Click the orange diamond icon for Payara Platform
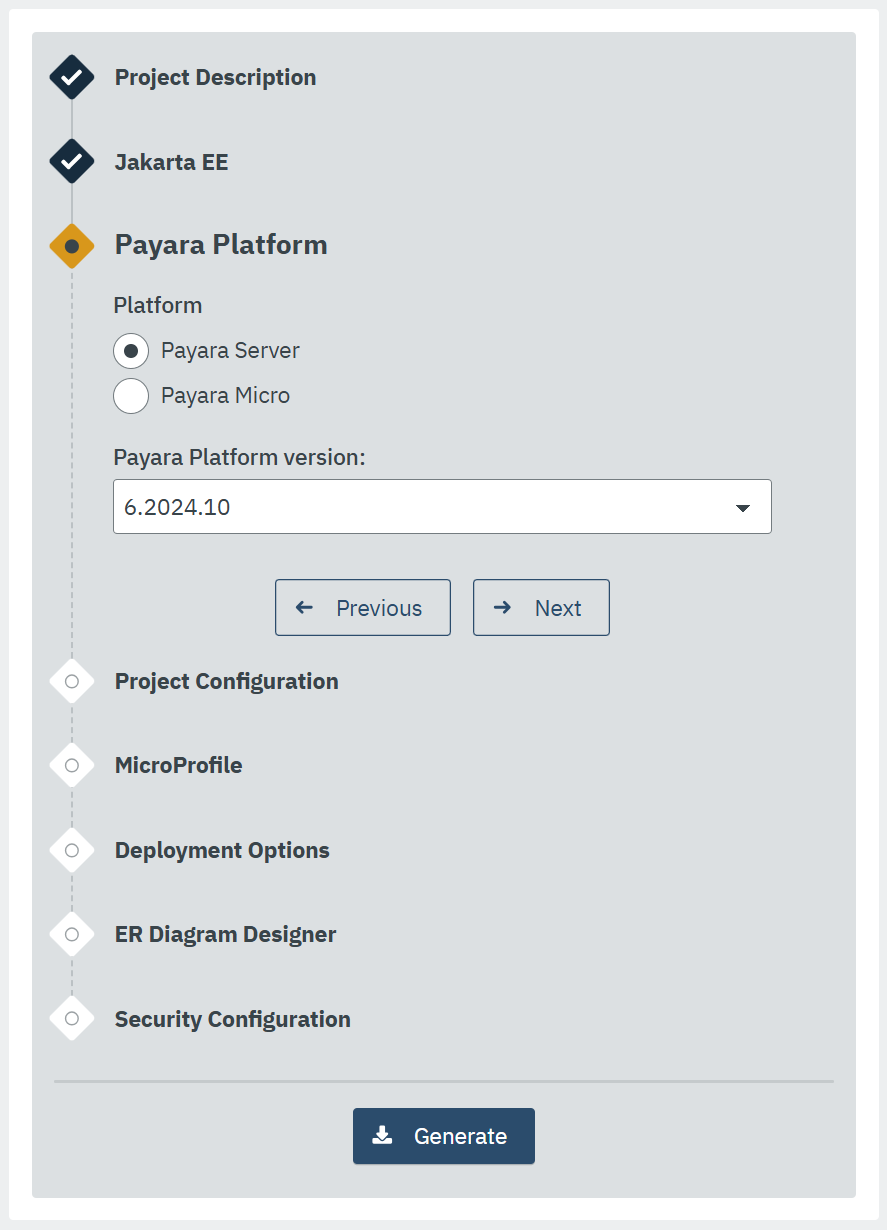Image resolution: width=887 pixels, height=1230 pixels. tap(71, 245)
